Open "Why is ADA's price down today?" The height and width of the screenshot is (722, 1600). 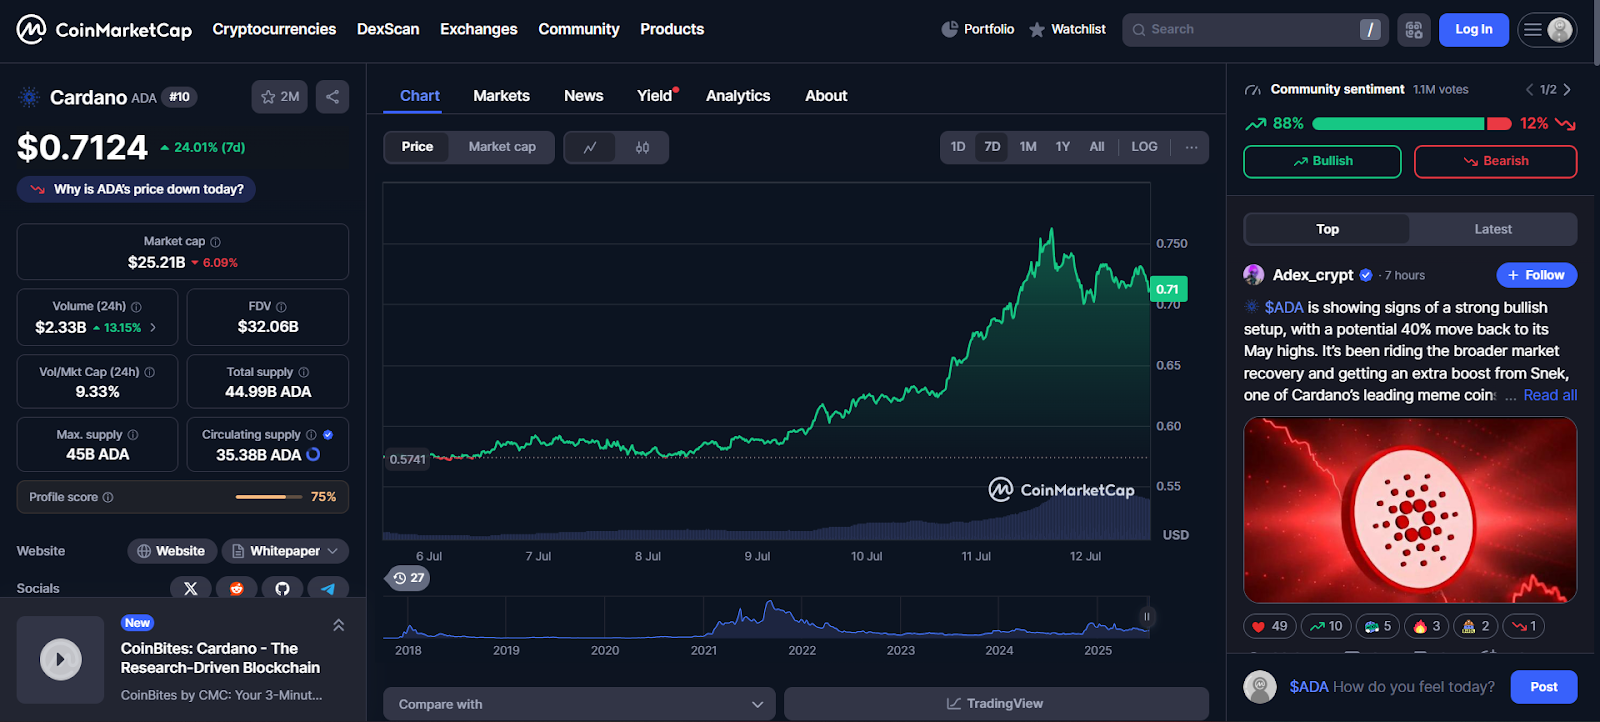[x=136, y=189]
